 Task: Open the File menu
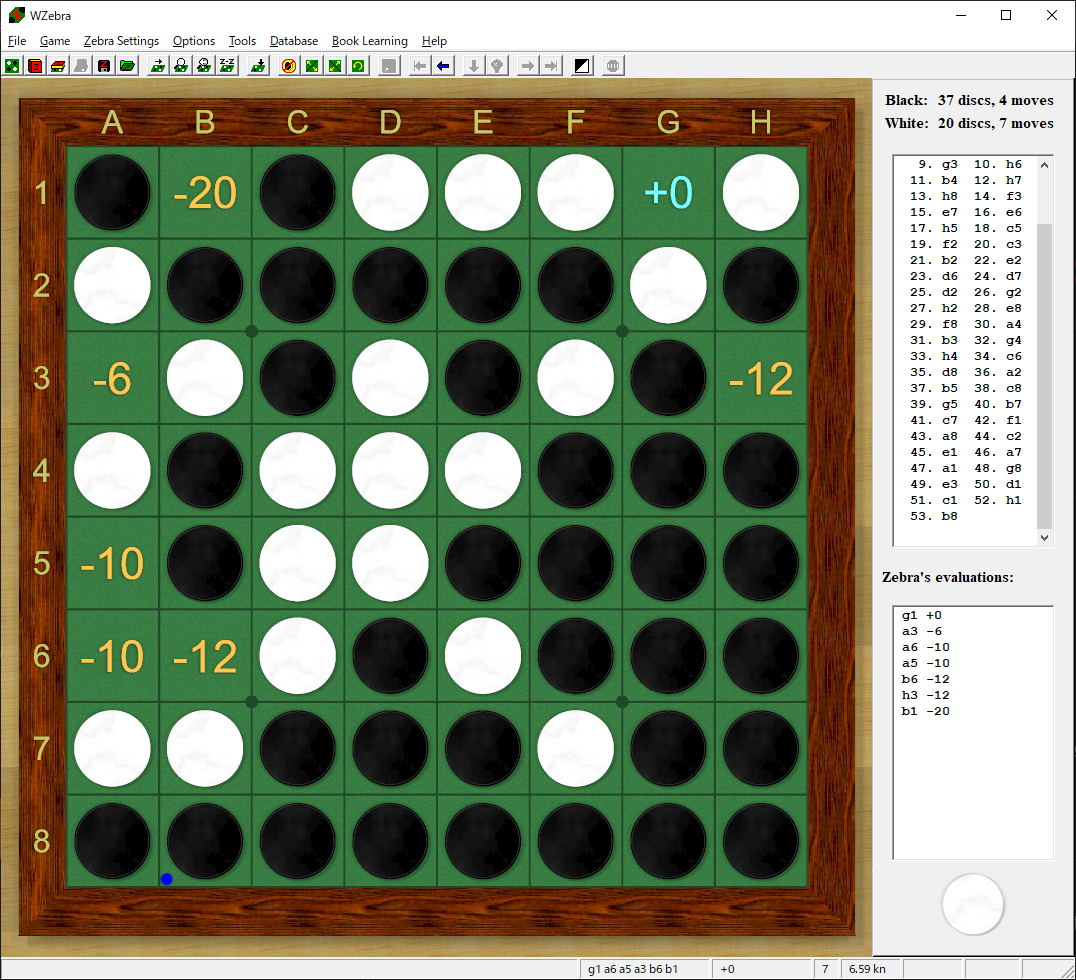click(x=16, y=41)
